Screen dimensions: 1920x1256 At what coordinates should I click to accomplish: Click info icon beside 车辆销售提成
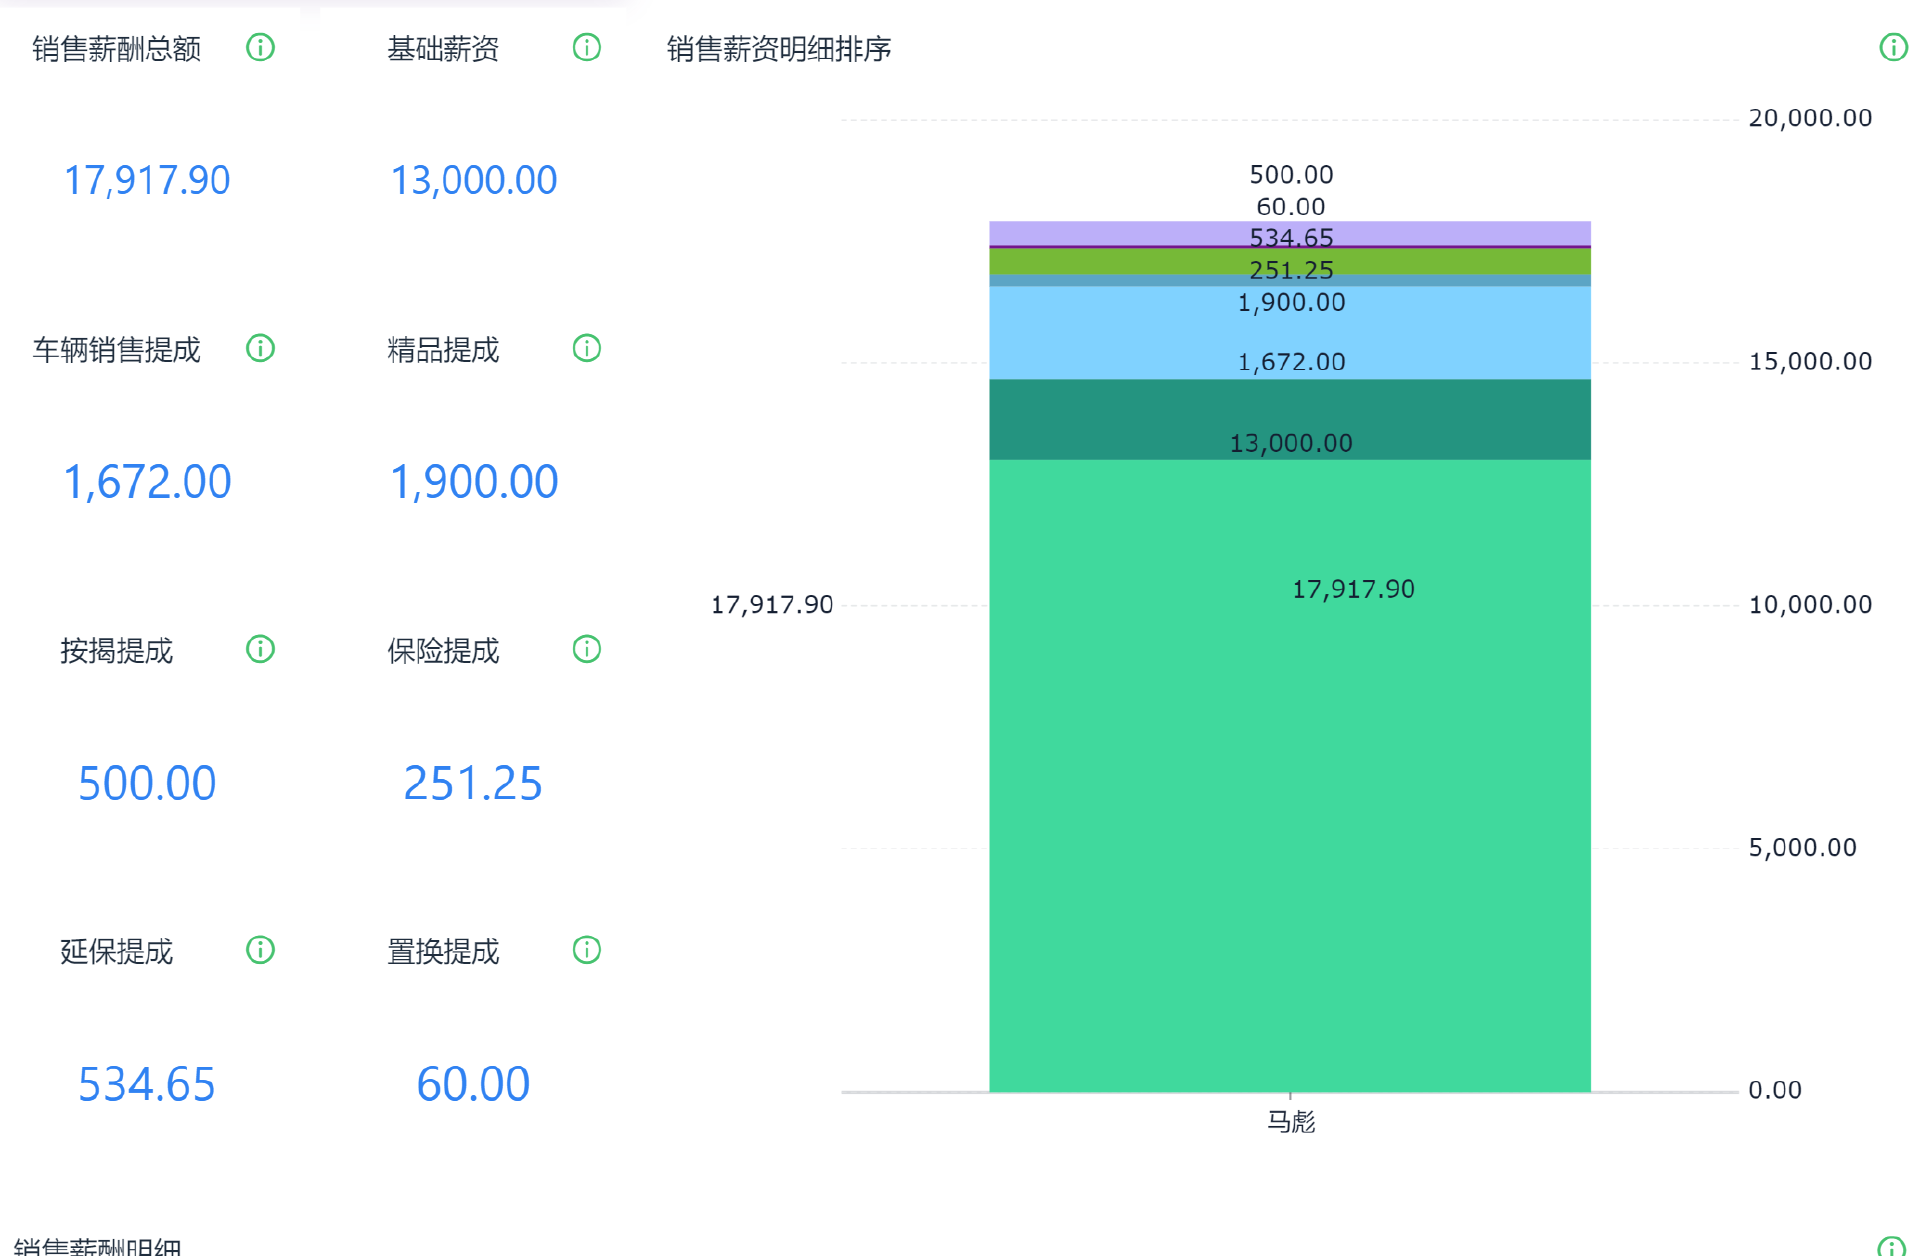(260, 348)
